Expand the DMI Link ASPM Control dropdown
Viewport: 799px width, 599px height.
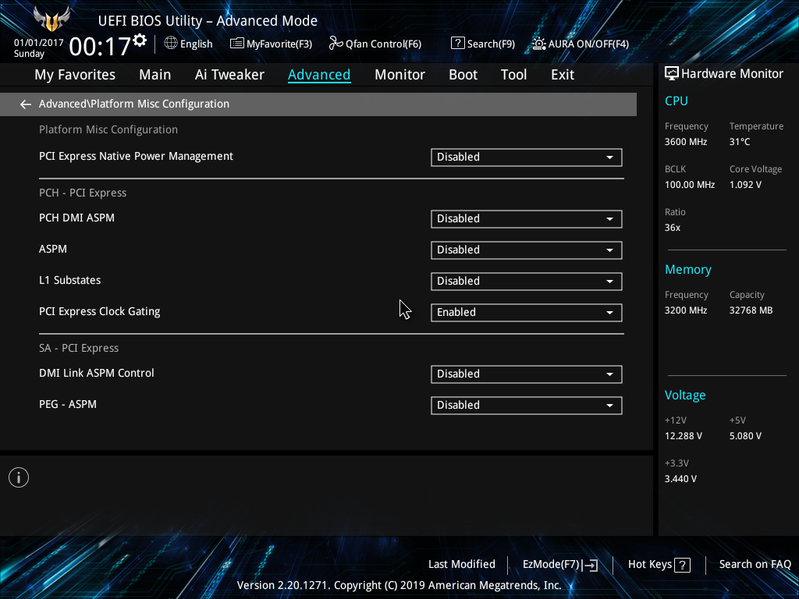pyautogui.click(x=526, y=374)
